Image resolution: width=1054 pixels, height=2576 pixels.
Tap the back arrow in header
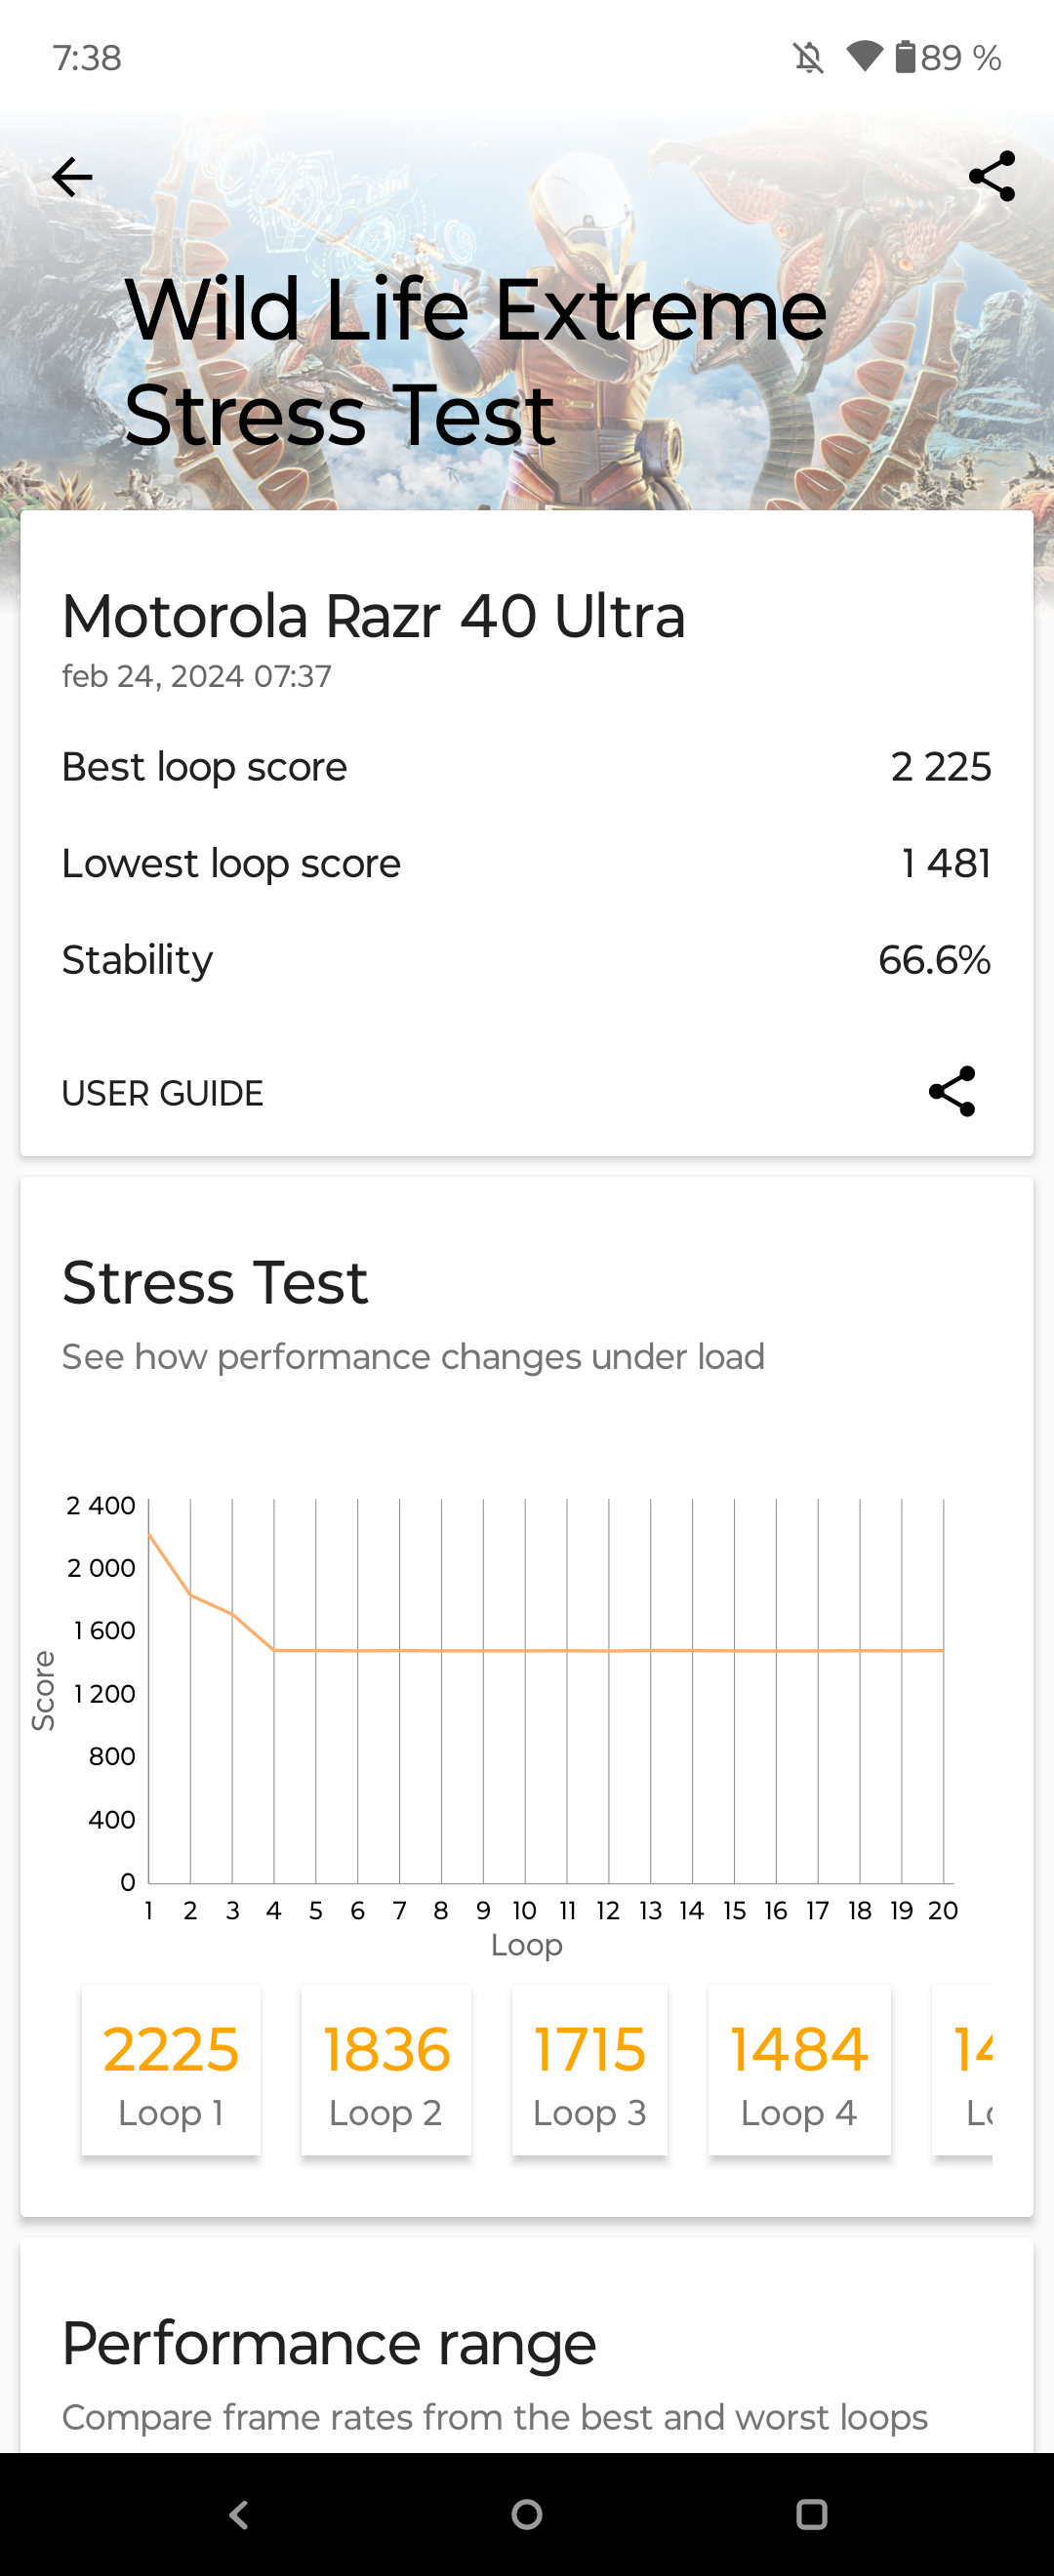pos(72,177)
